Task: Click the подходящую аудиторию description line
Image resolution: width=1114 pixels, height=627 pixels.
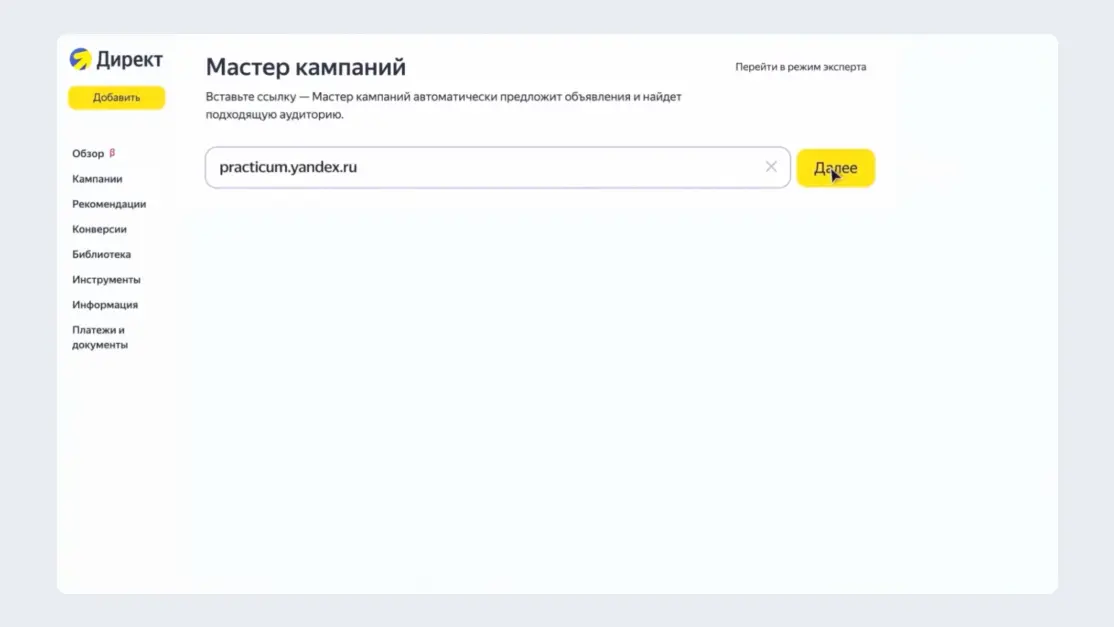Action: coord(274,114)
